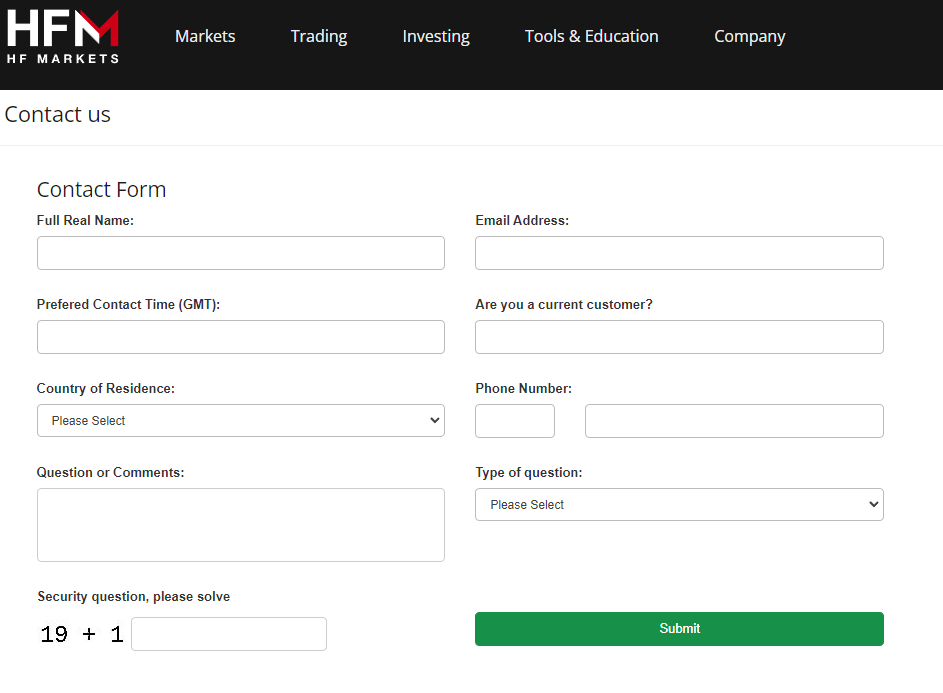The image size is (943, 693).
Task: Expand the Type of question dropdown
Action: [679, 505]
